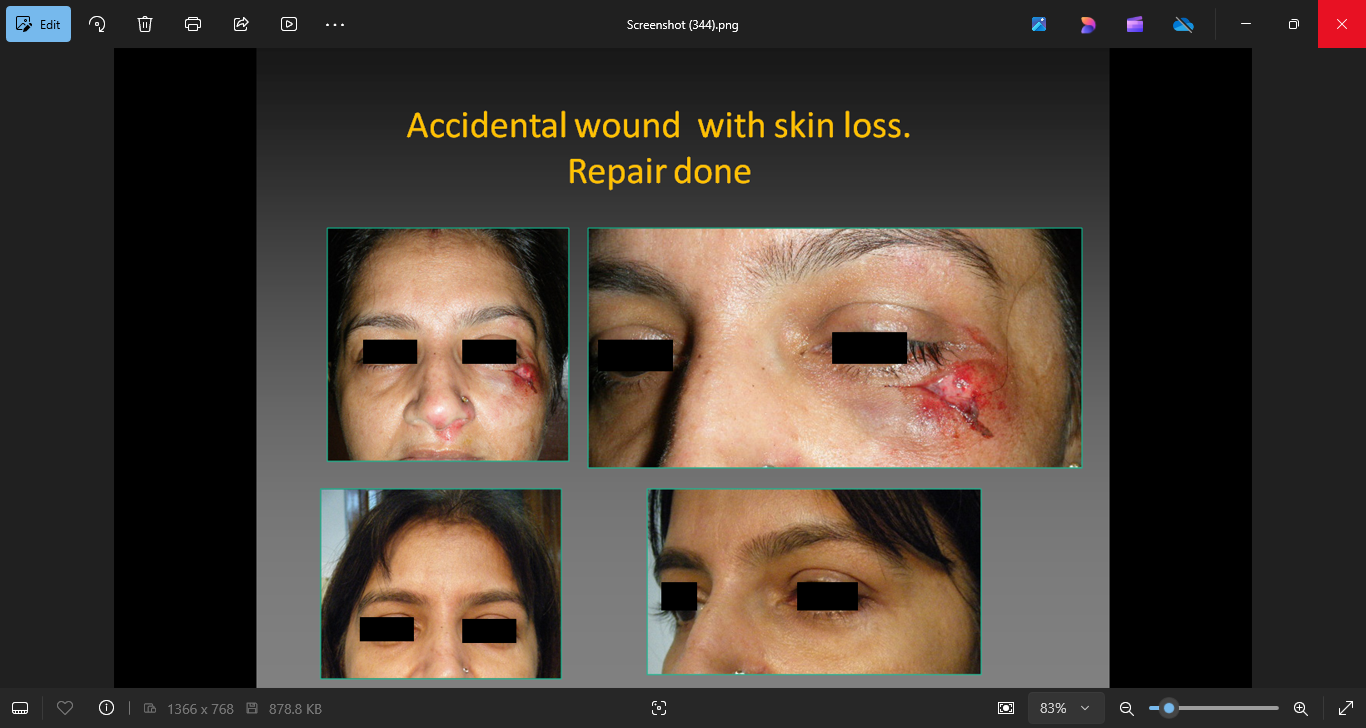Delete the photo using the trash icon

(145, 24)
